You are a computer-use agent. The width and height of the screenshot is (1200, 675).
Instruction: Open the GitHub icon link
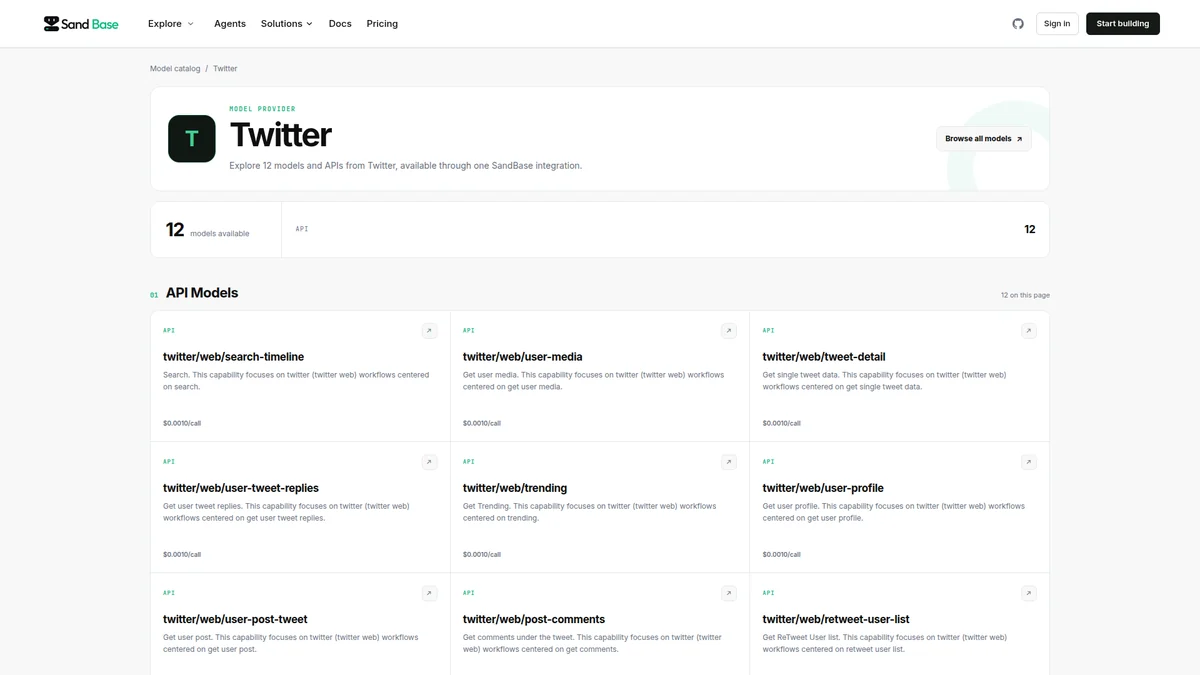coord(1018,23)
